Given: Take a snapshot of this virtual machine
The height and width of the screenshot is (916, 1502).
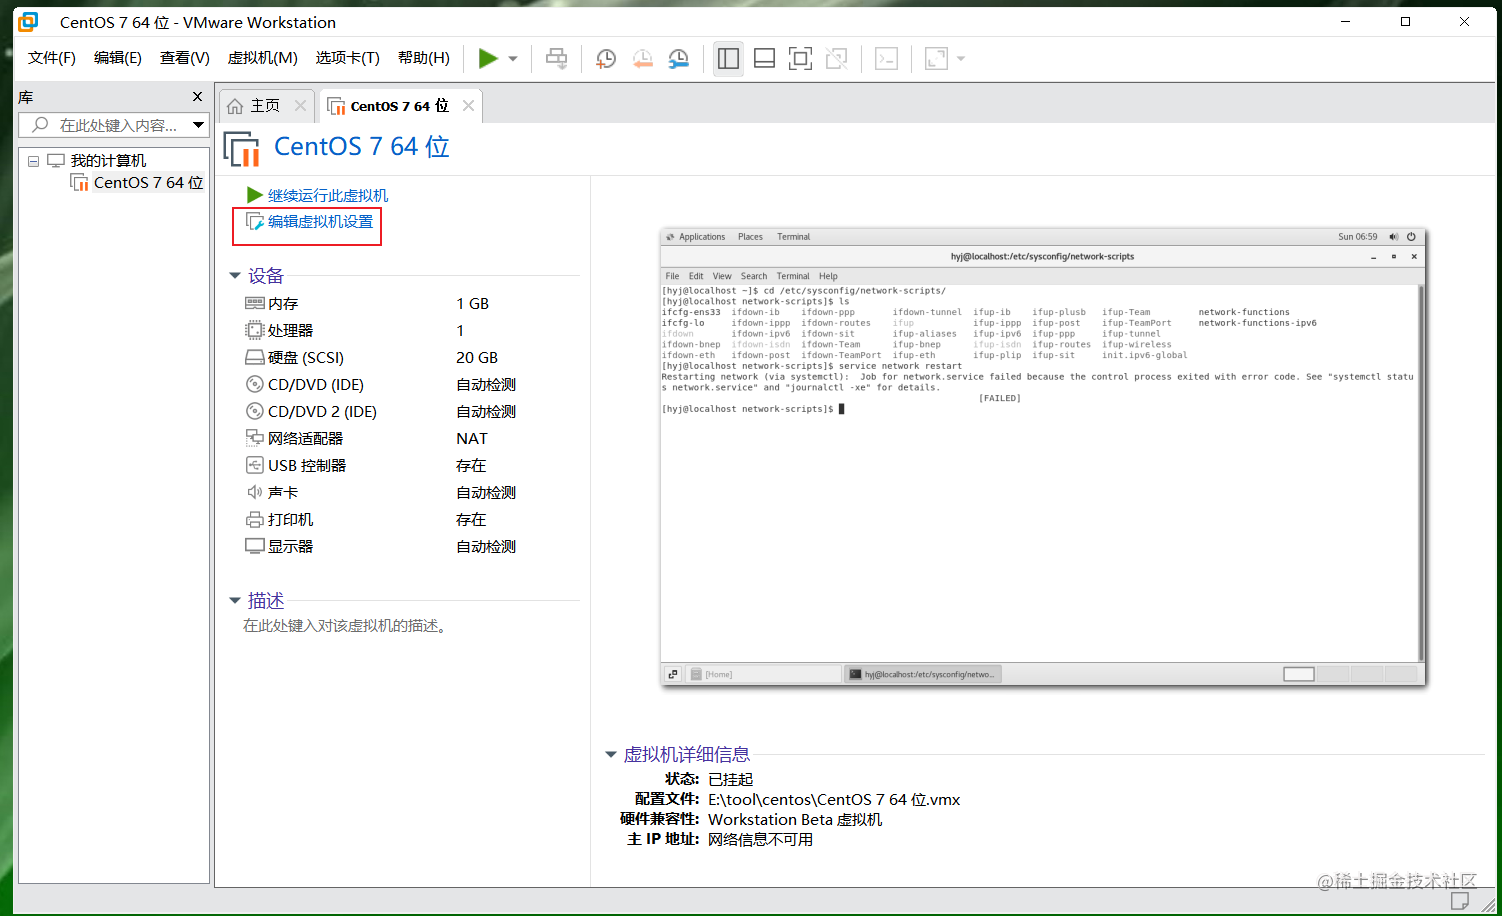Looking at the screenshot, I should (606, 58).
